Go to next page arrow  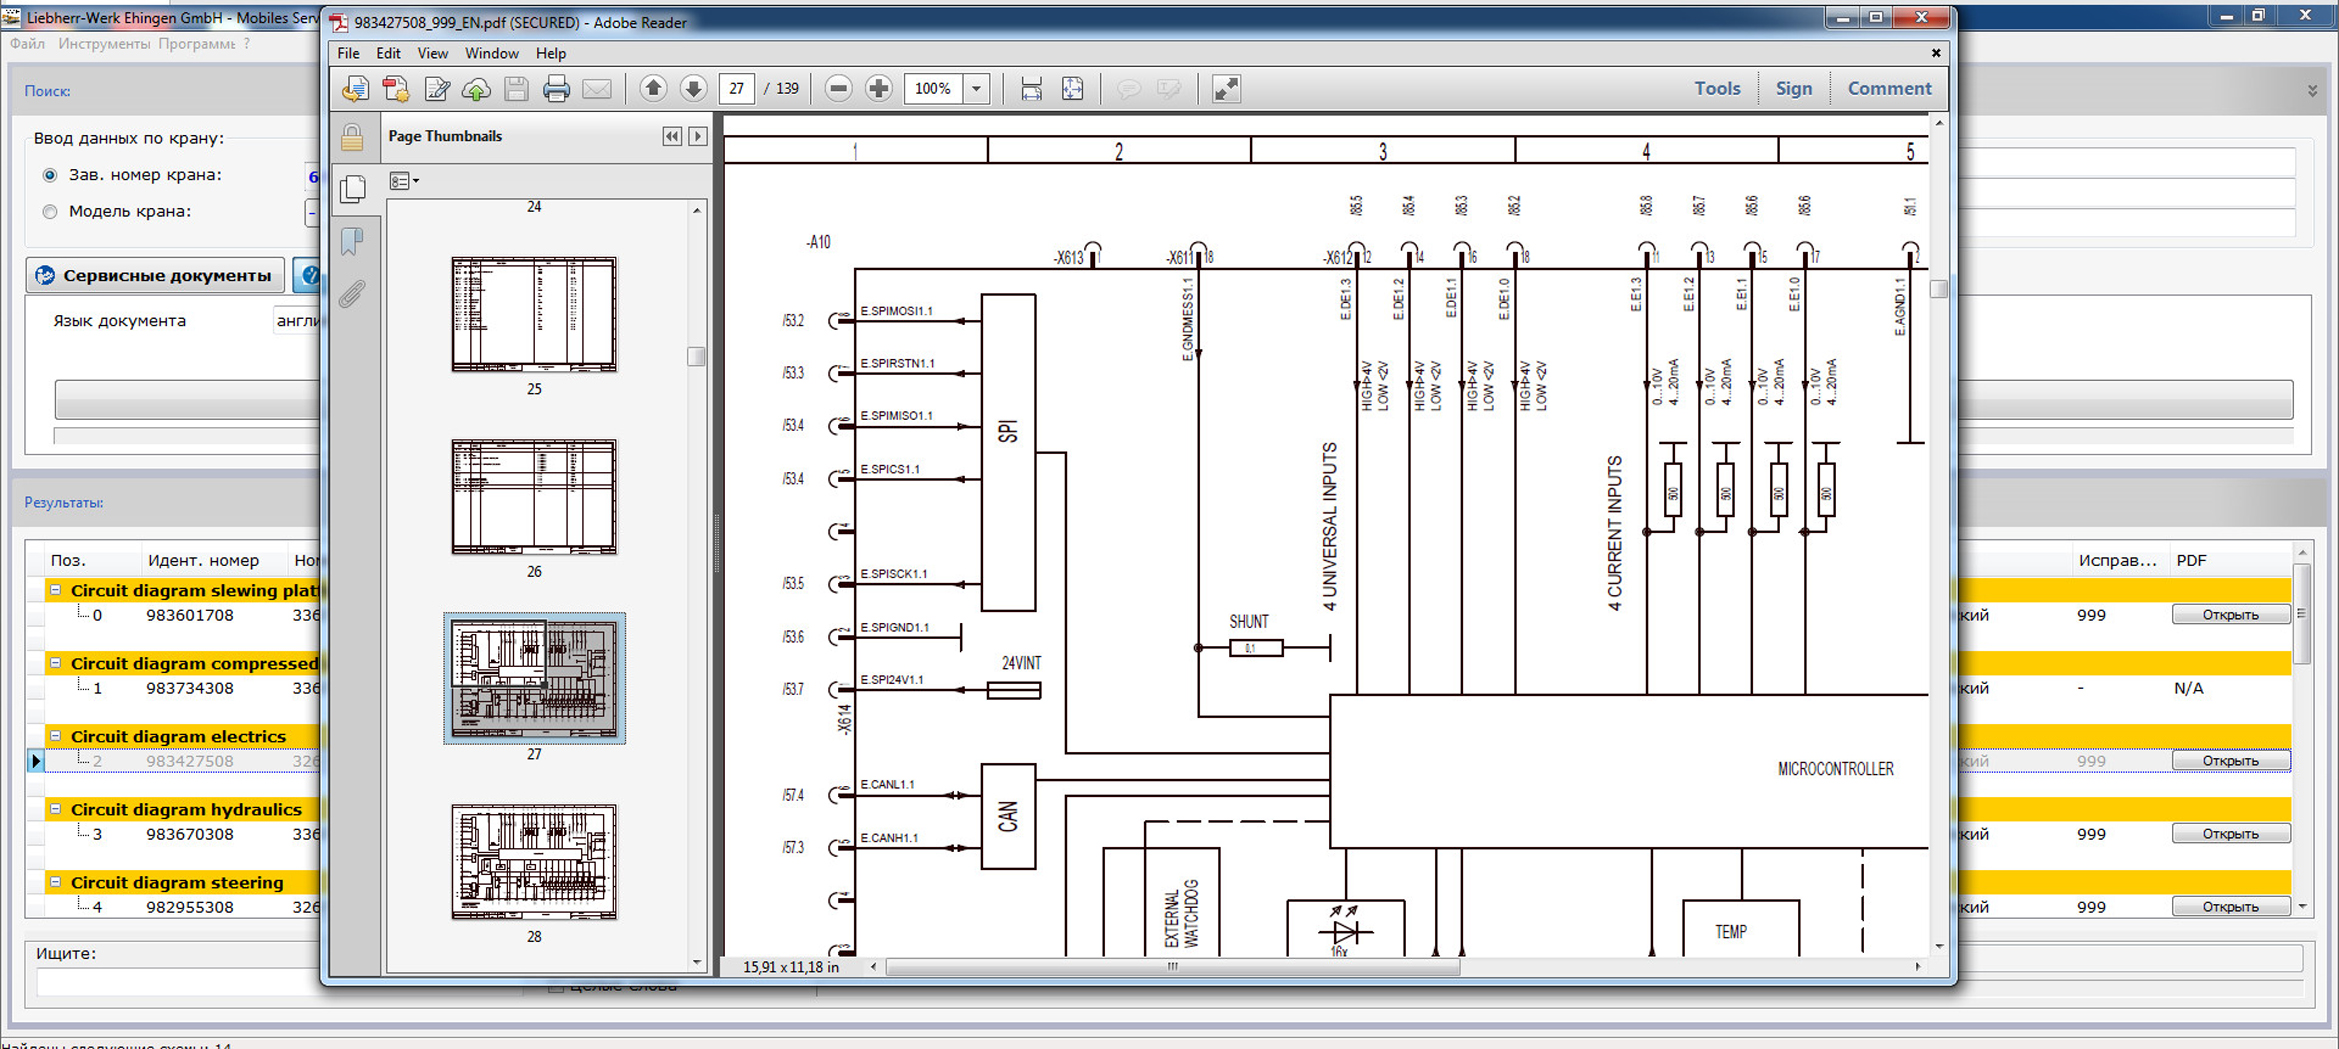693,89
